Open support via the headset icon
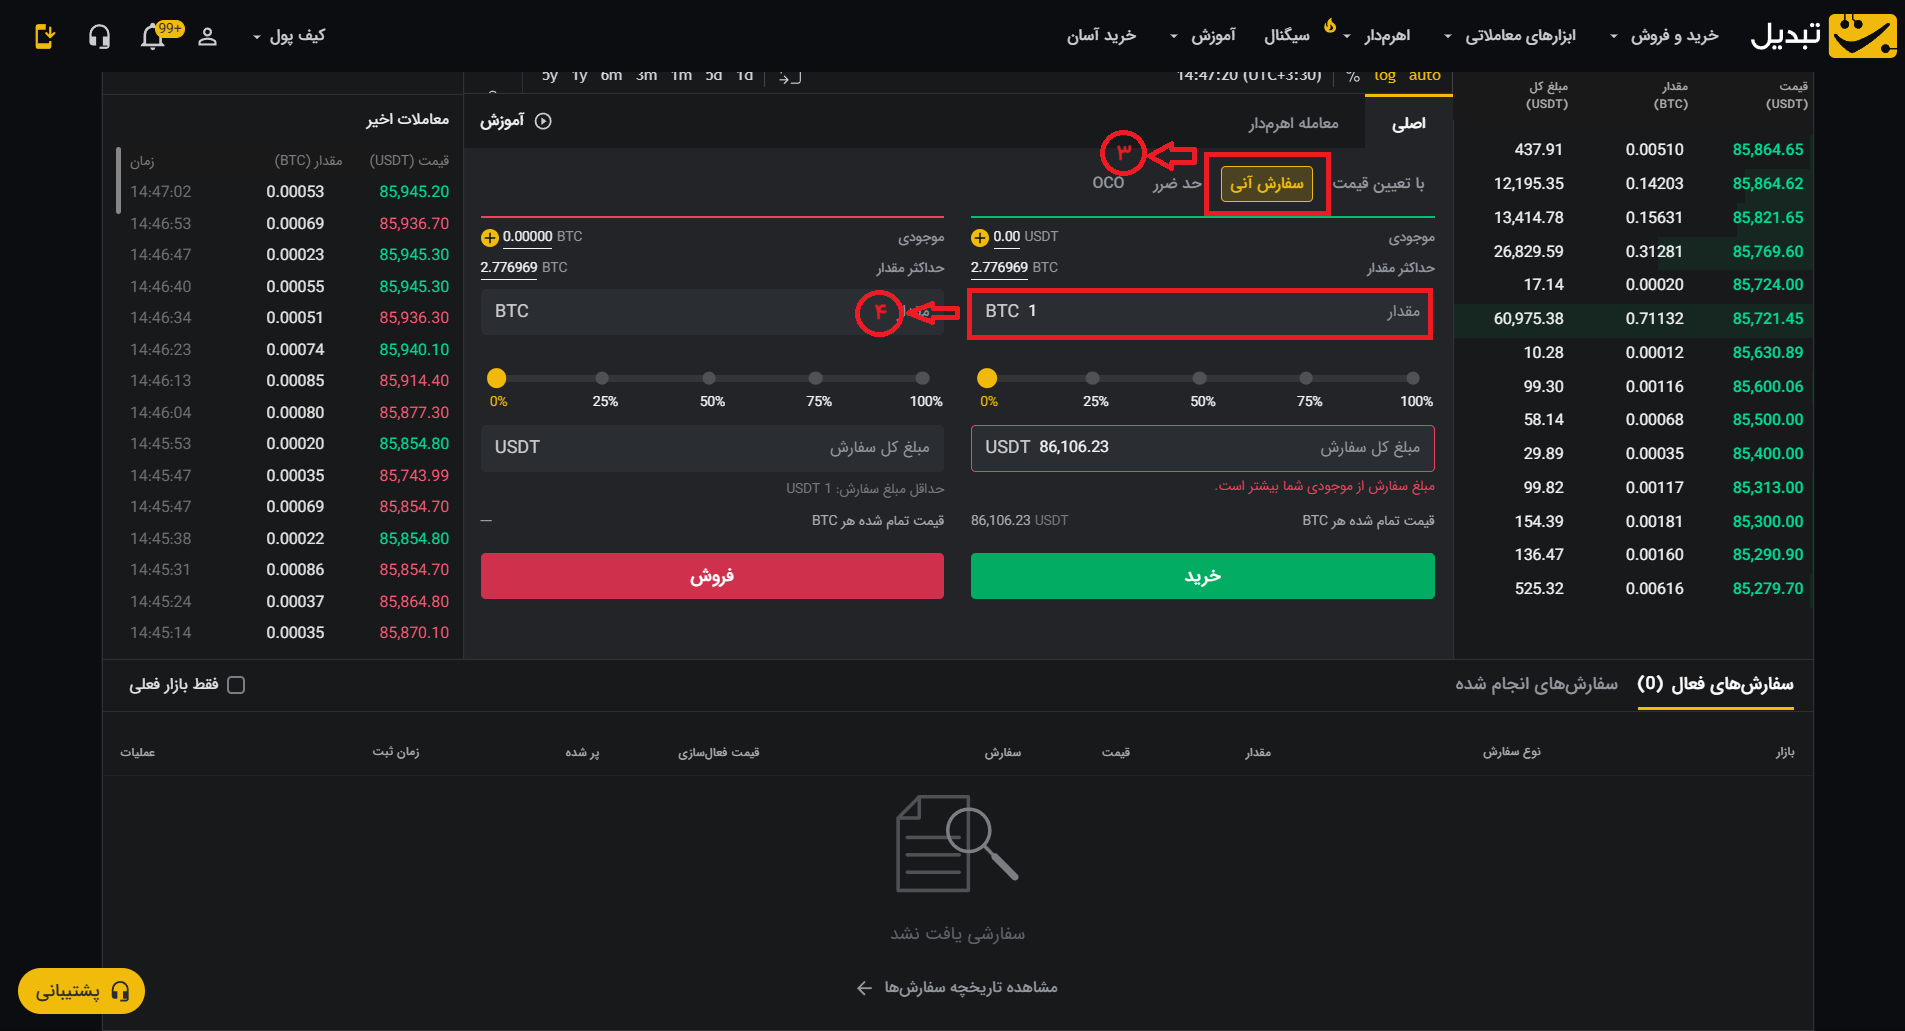This screenshot has width=1905, height=1031. (99, 37)
